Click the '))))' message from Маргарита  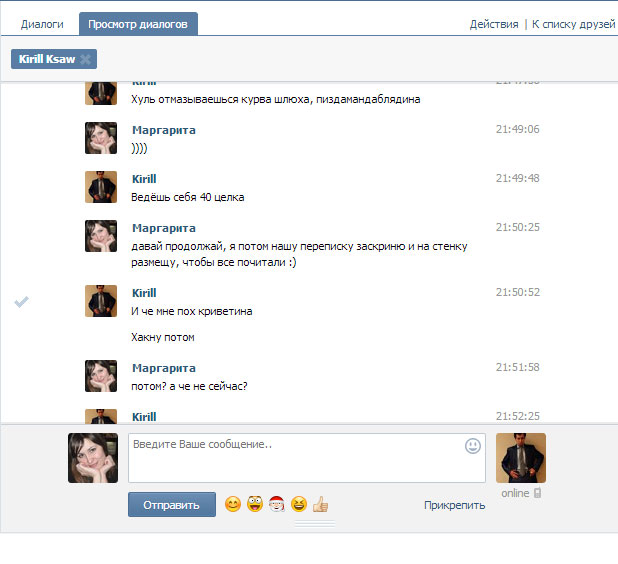139,148
